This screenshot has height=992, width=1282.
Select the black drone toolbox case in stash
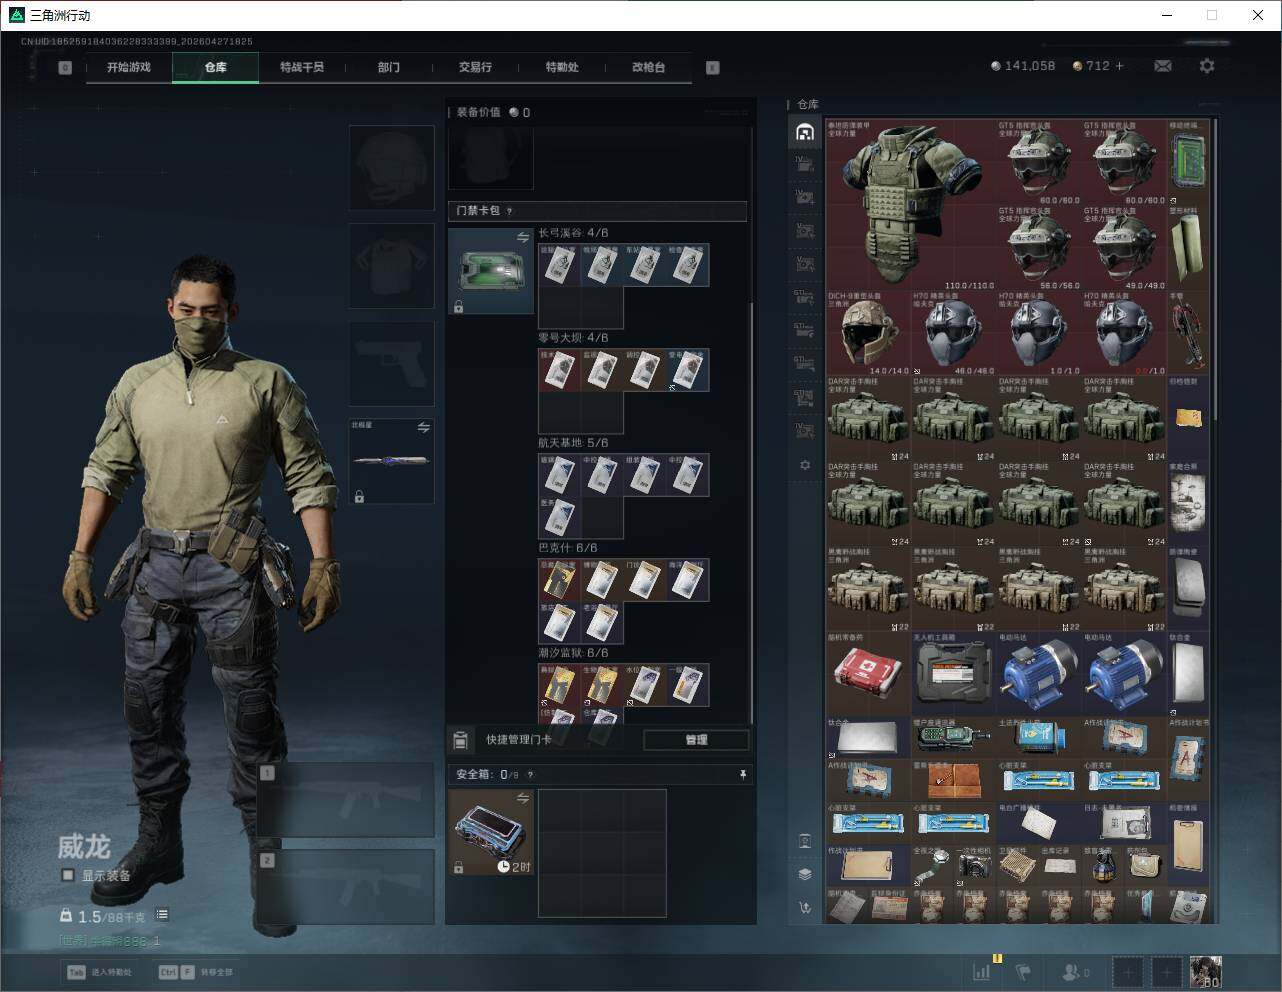click(x=953, y=672)
